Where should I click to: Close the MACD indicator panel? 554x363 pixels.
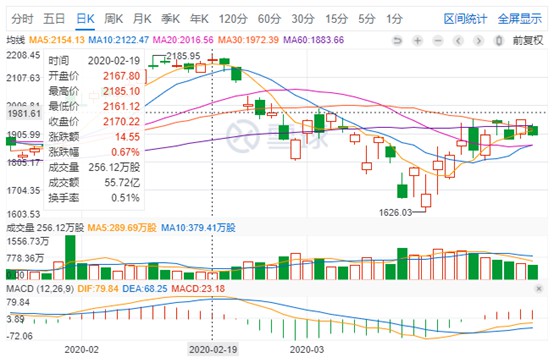click(538, 289)
